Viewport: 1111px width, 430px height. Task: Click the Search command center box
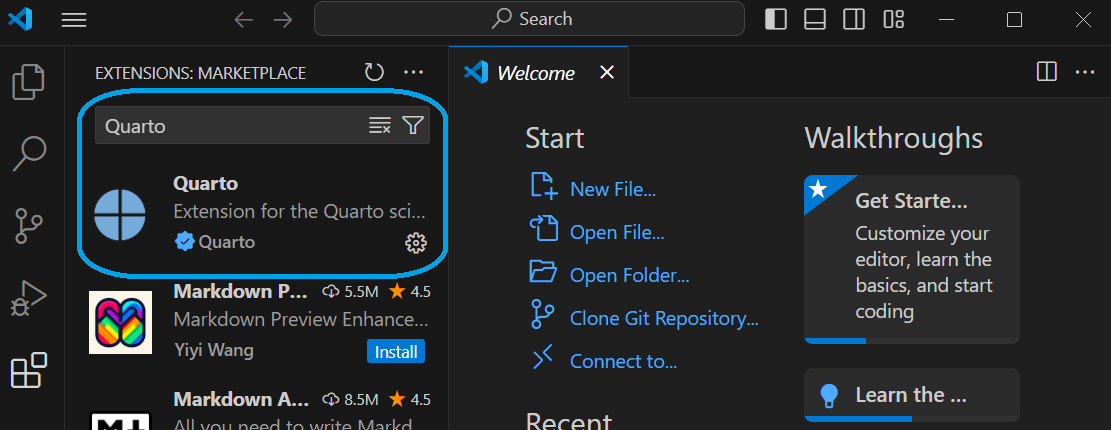pos(529,19)
